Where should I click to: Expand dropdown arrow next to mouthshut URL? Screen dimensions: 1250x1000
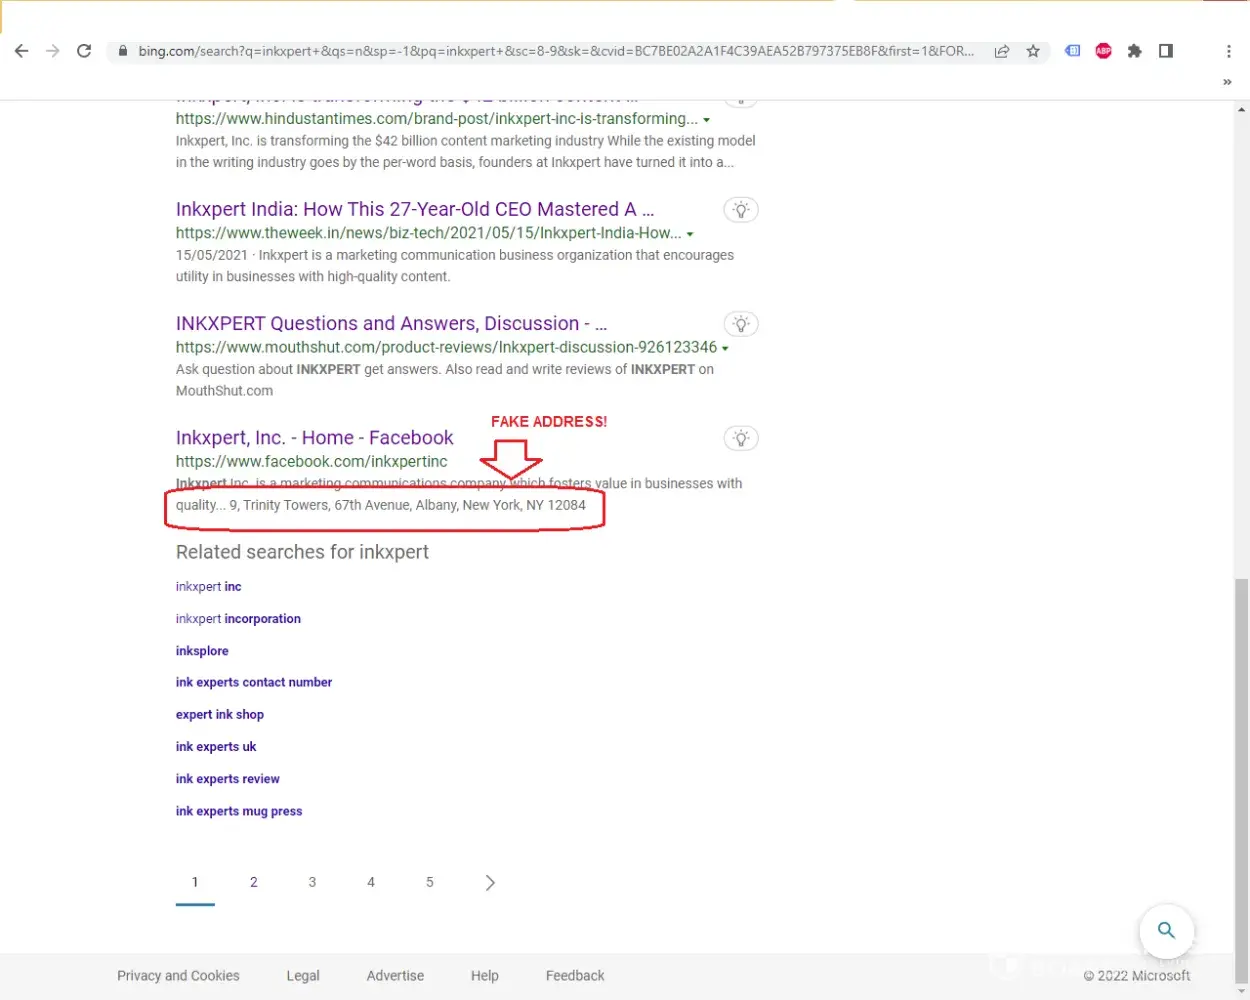click(x=725, y=349)
